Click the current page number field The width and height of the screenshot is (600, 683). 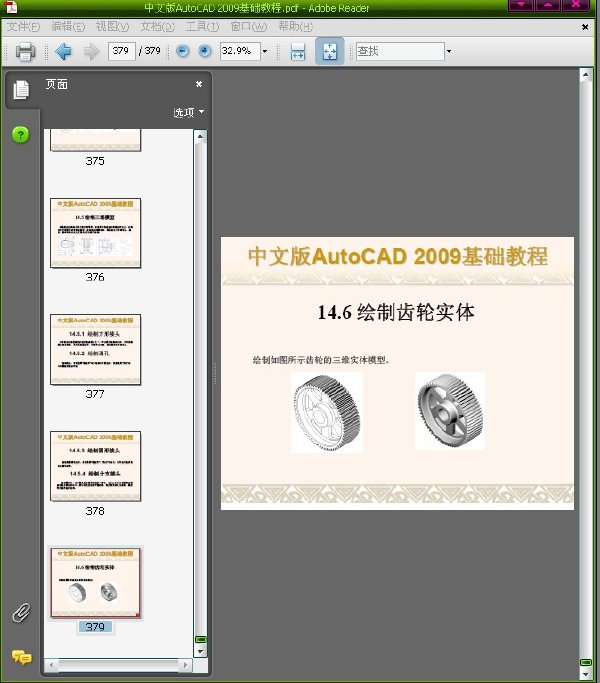(122, 51)
